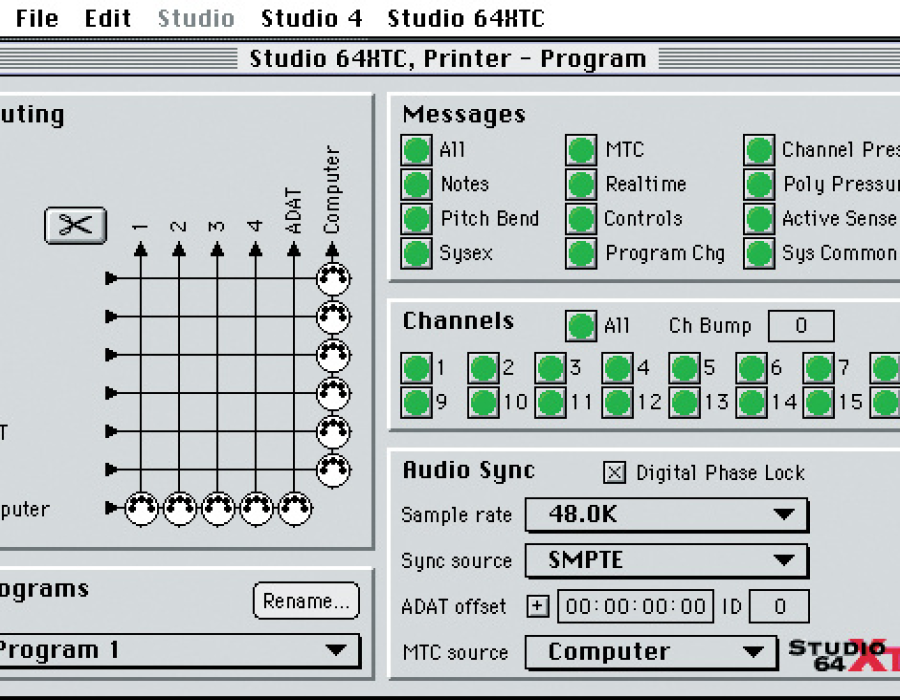Toggle the Notes message filter
Screen dimensions: 900x700
point(416,185)
